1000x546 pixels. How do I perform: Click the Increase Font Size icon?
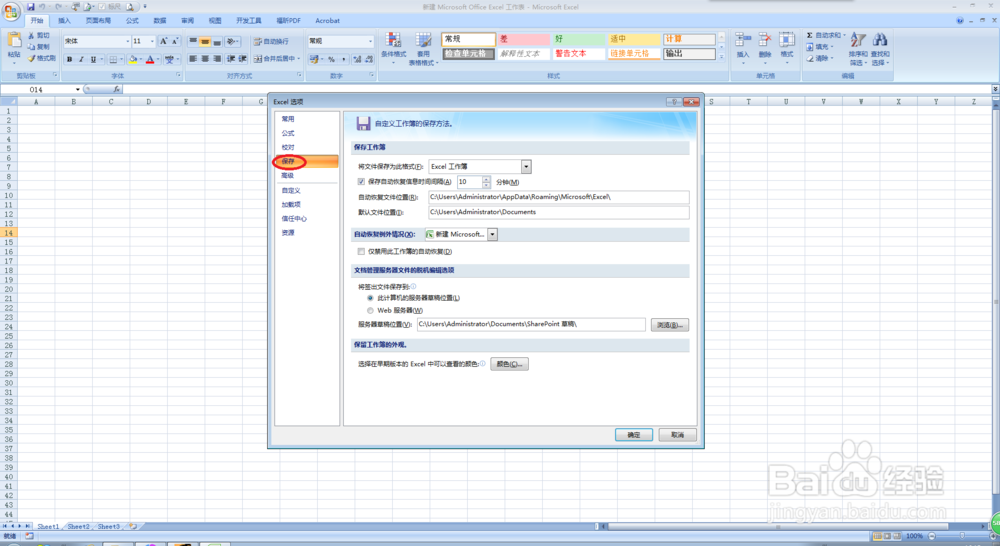164,41
